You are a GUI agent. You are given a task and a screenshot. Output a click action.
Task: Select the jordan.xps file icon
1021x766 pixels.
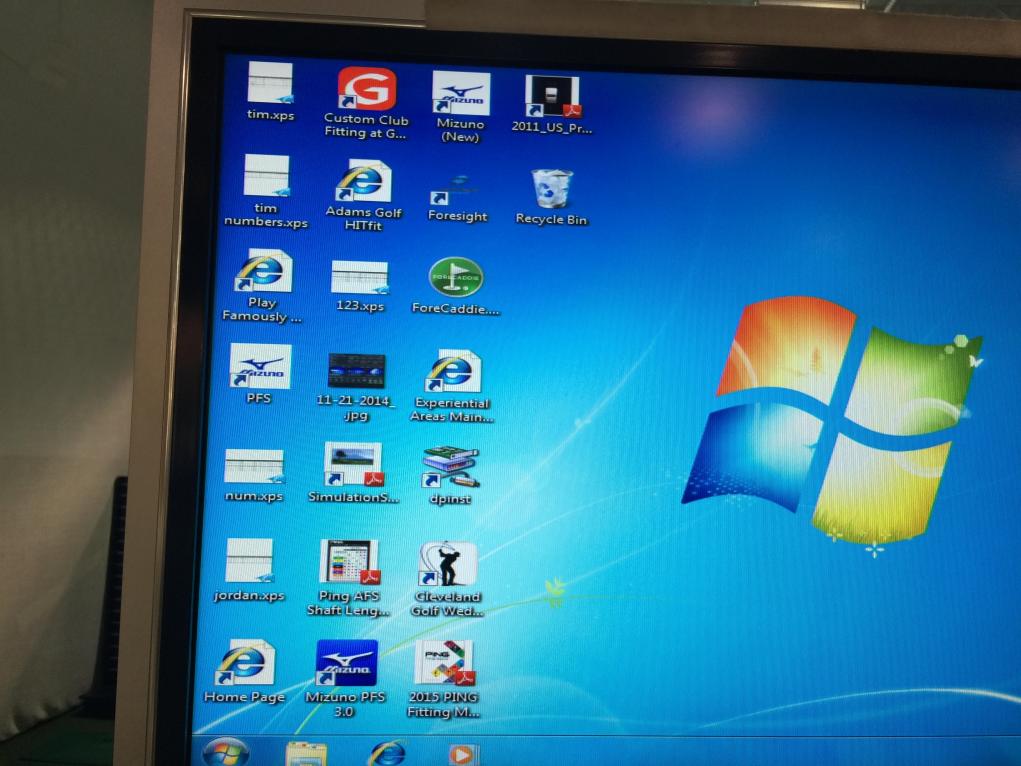pos(249,561)
